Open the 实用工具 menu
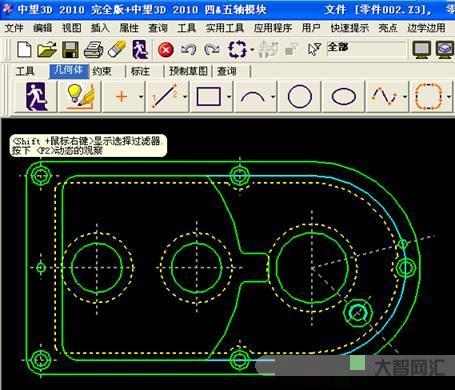This screenshot has height=390, width=455. click(225, 28)
